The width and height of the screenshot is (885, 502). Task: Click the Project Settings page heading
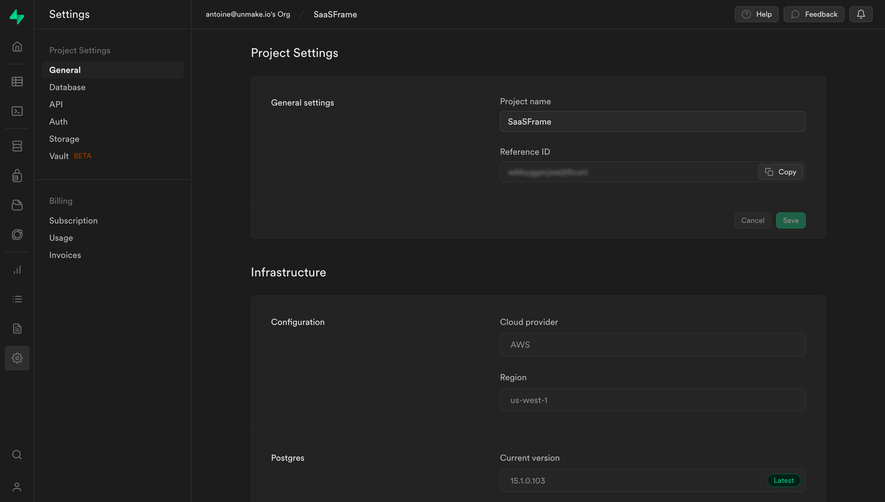coord(295,53)
